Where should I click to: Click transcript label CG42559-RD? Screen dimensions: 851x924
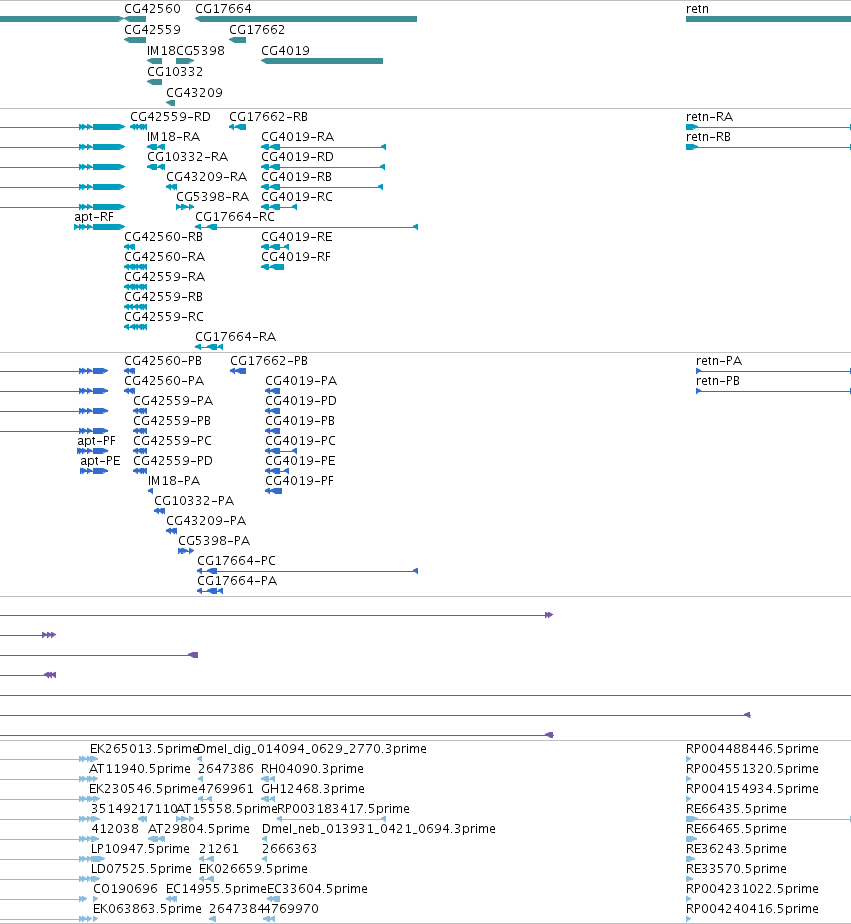click(170, 117)
